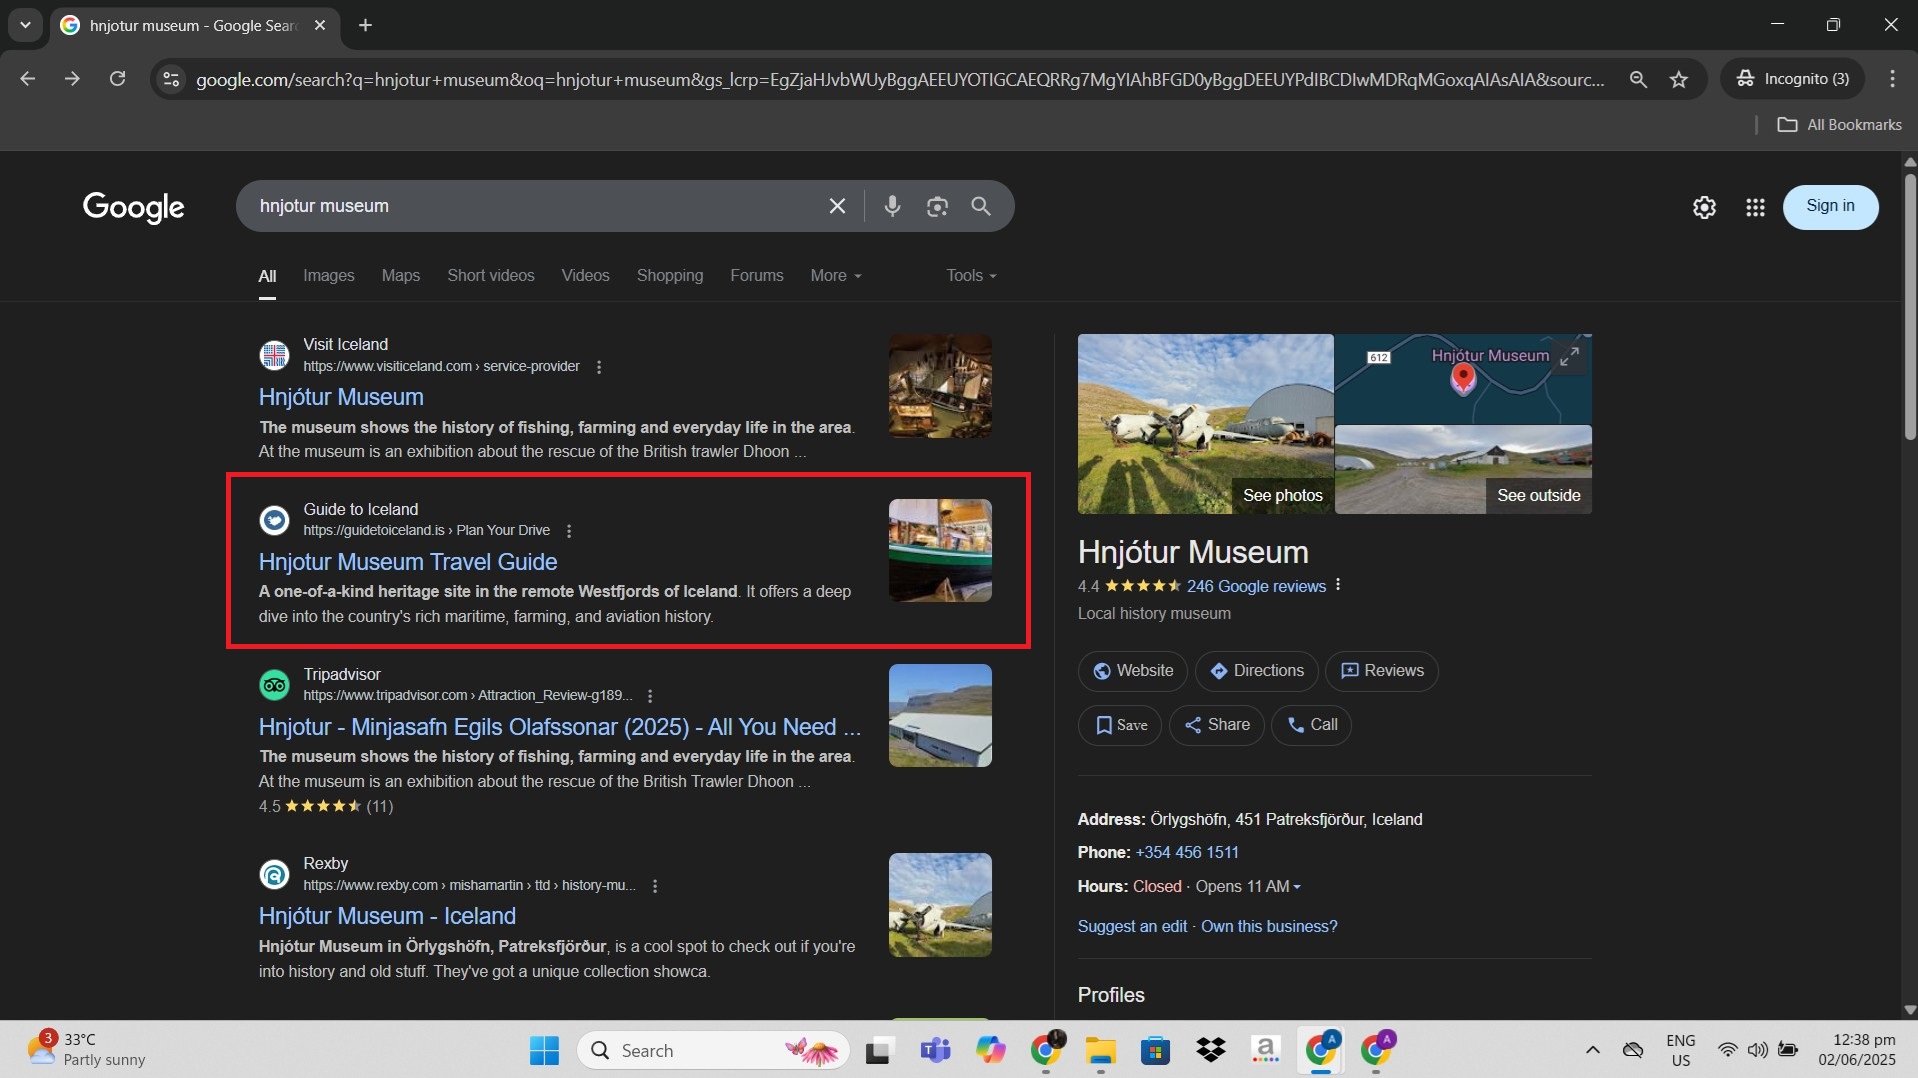Click the voice search microphone icon
This screenshot has width=1918, height=1078.
[892, 206]
